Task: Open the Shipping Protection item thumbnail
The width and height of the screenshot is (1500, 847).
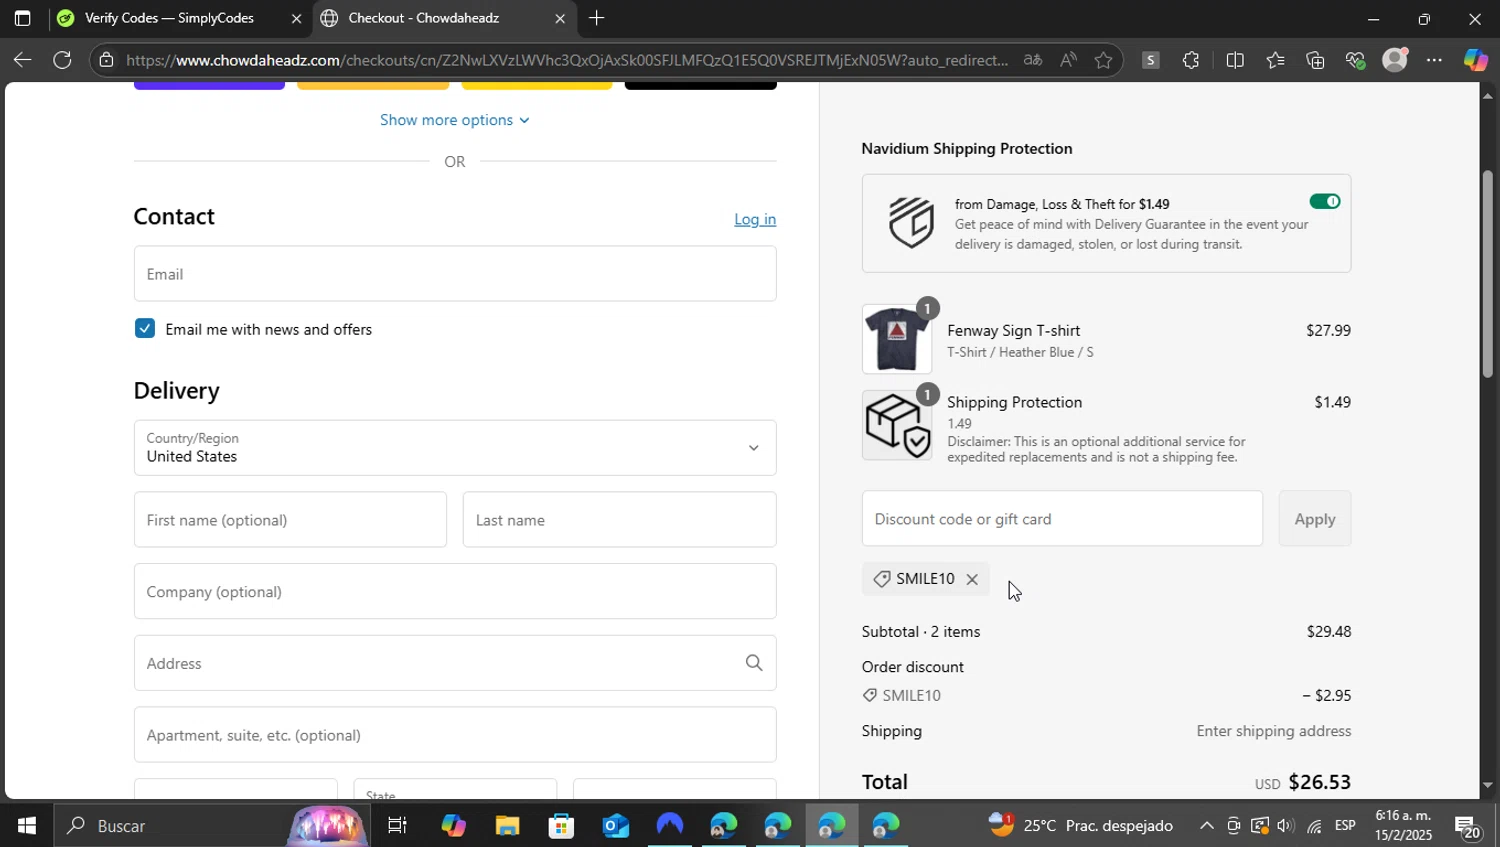Action: (896, 425)
